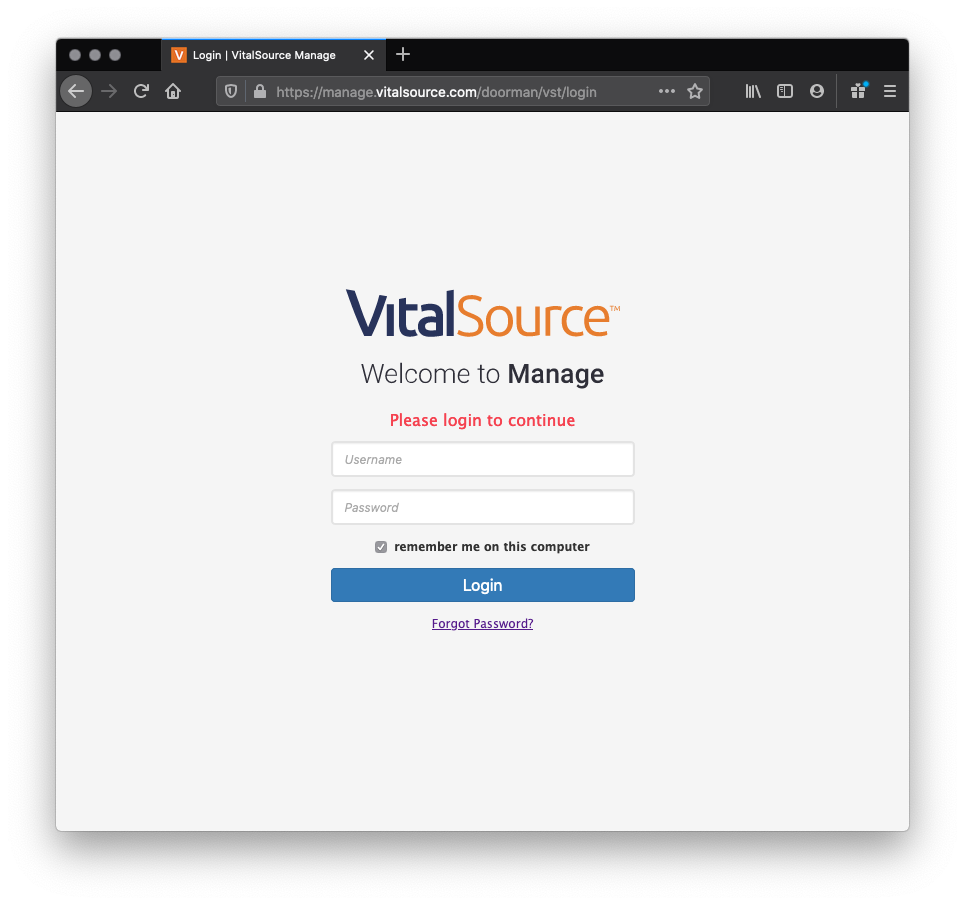Go back using the browser back arrow

[76, 92]
